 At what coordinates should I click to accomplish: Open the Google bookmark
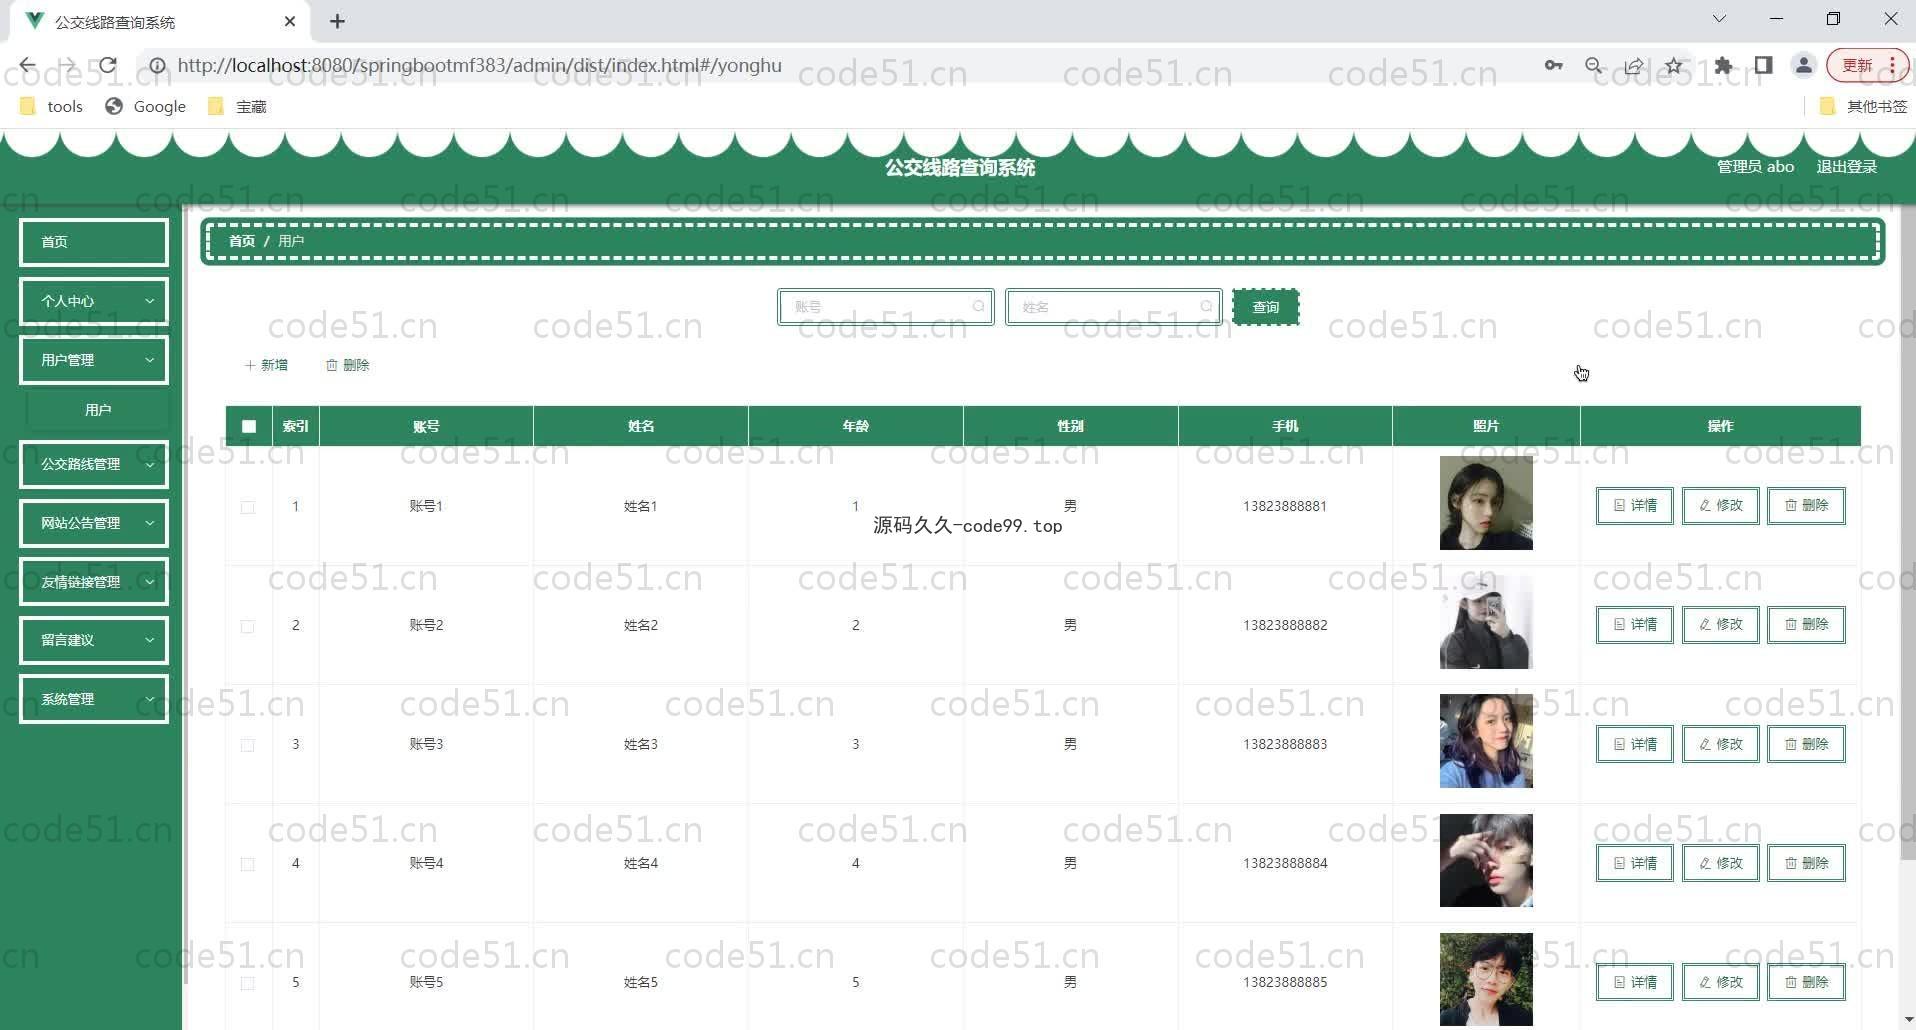[x=146, y=106]
